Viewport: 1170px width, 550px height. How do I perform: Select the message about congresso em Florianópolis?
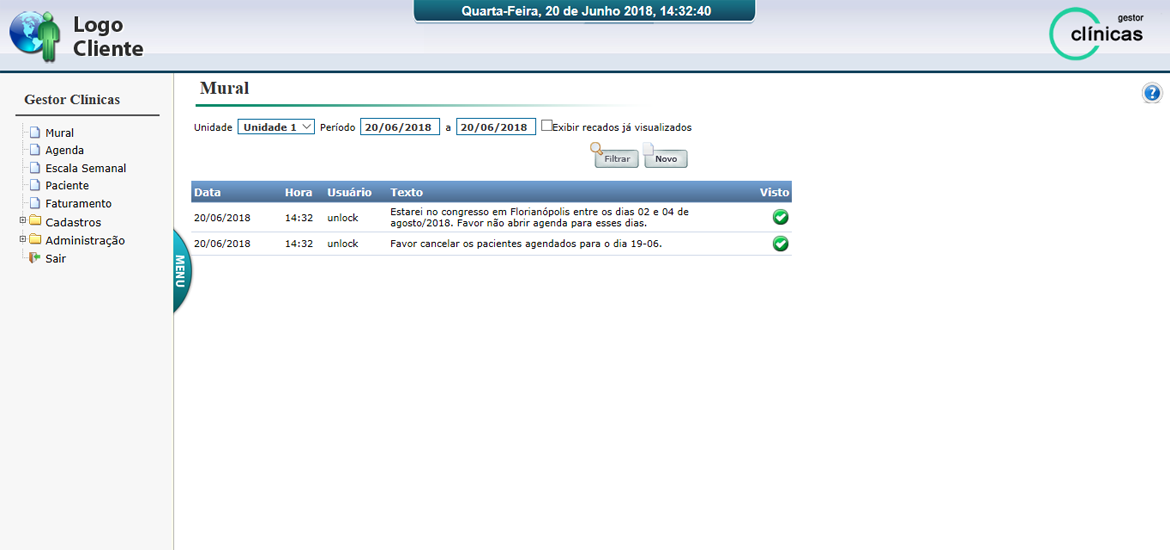click(539, 217)
